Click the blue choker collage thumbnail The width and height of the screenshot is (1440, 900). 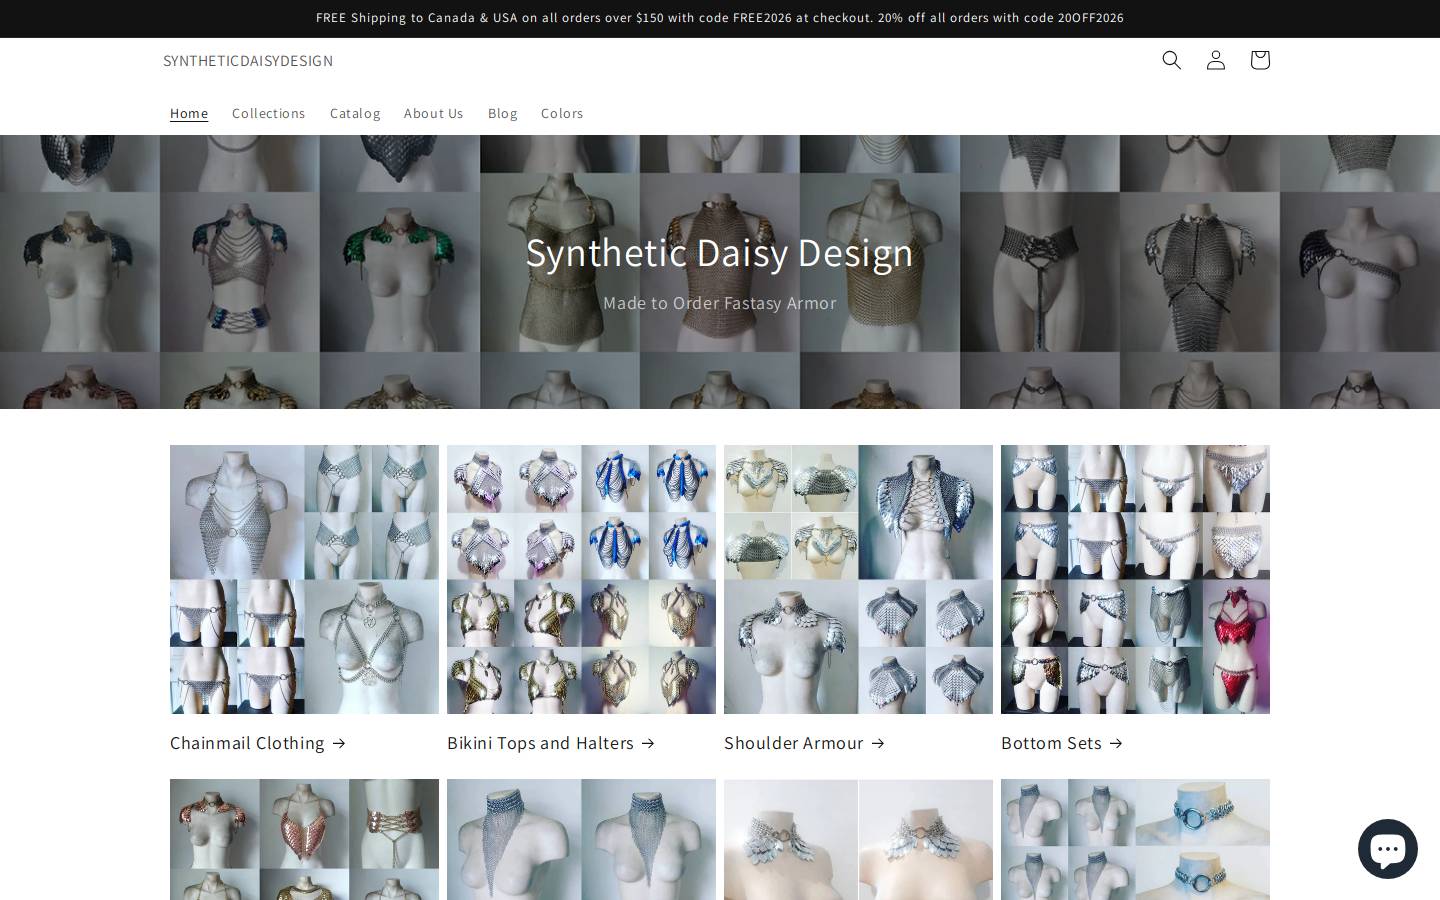click(1135, 839)
